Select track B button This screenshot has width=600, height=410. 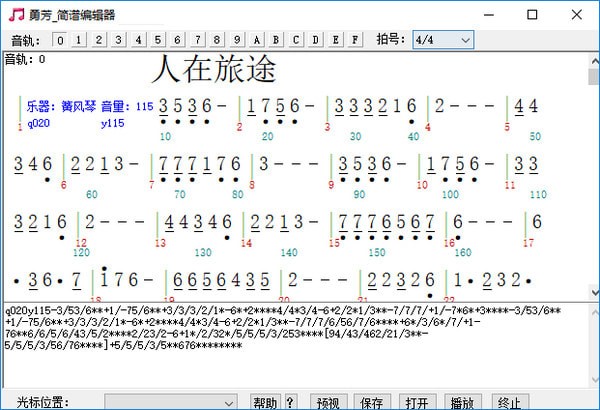pyautogui.click(x=276, y=40)
